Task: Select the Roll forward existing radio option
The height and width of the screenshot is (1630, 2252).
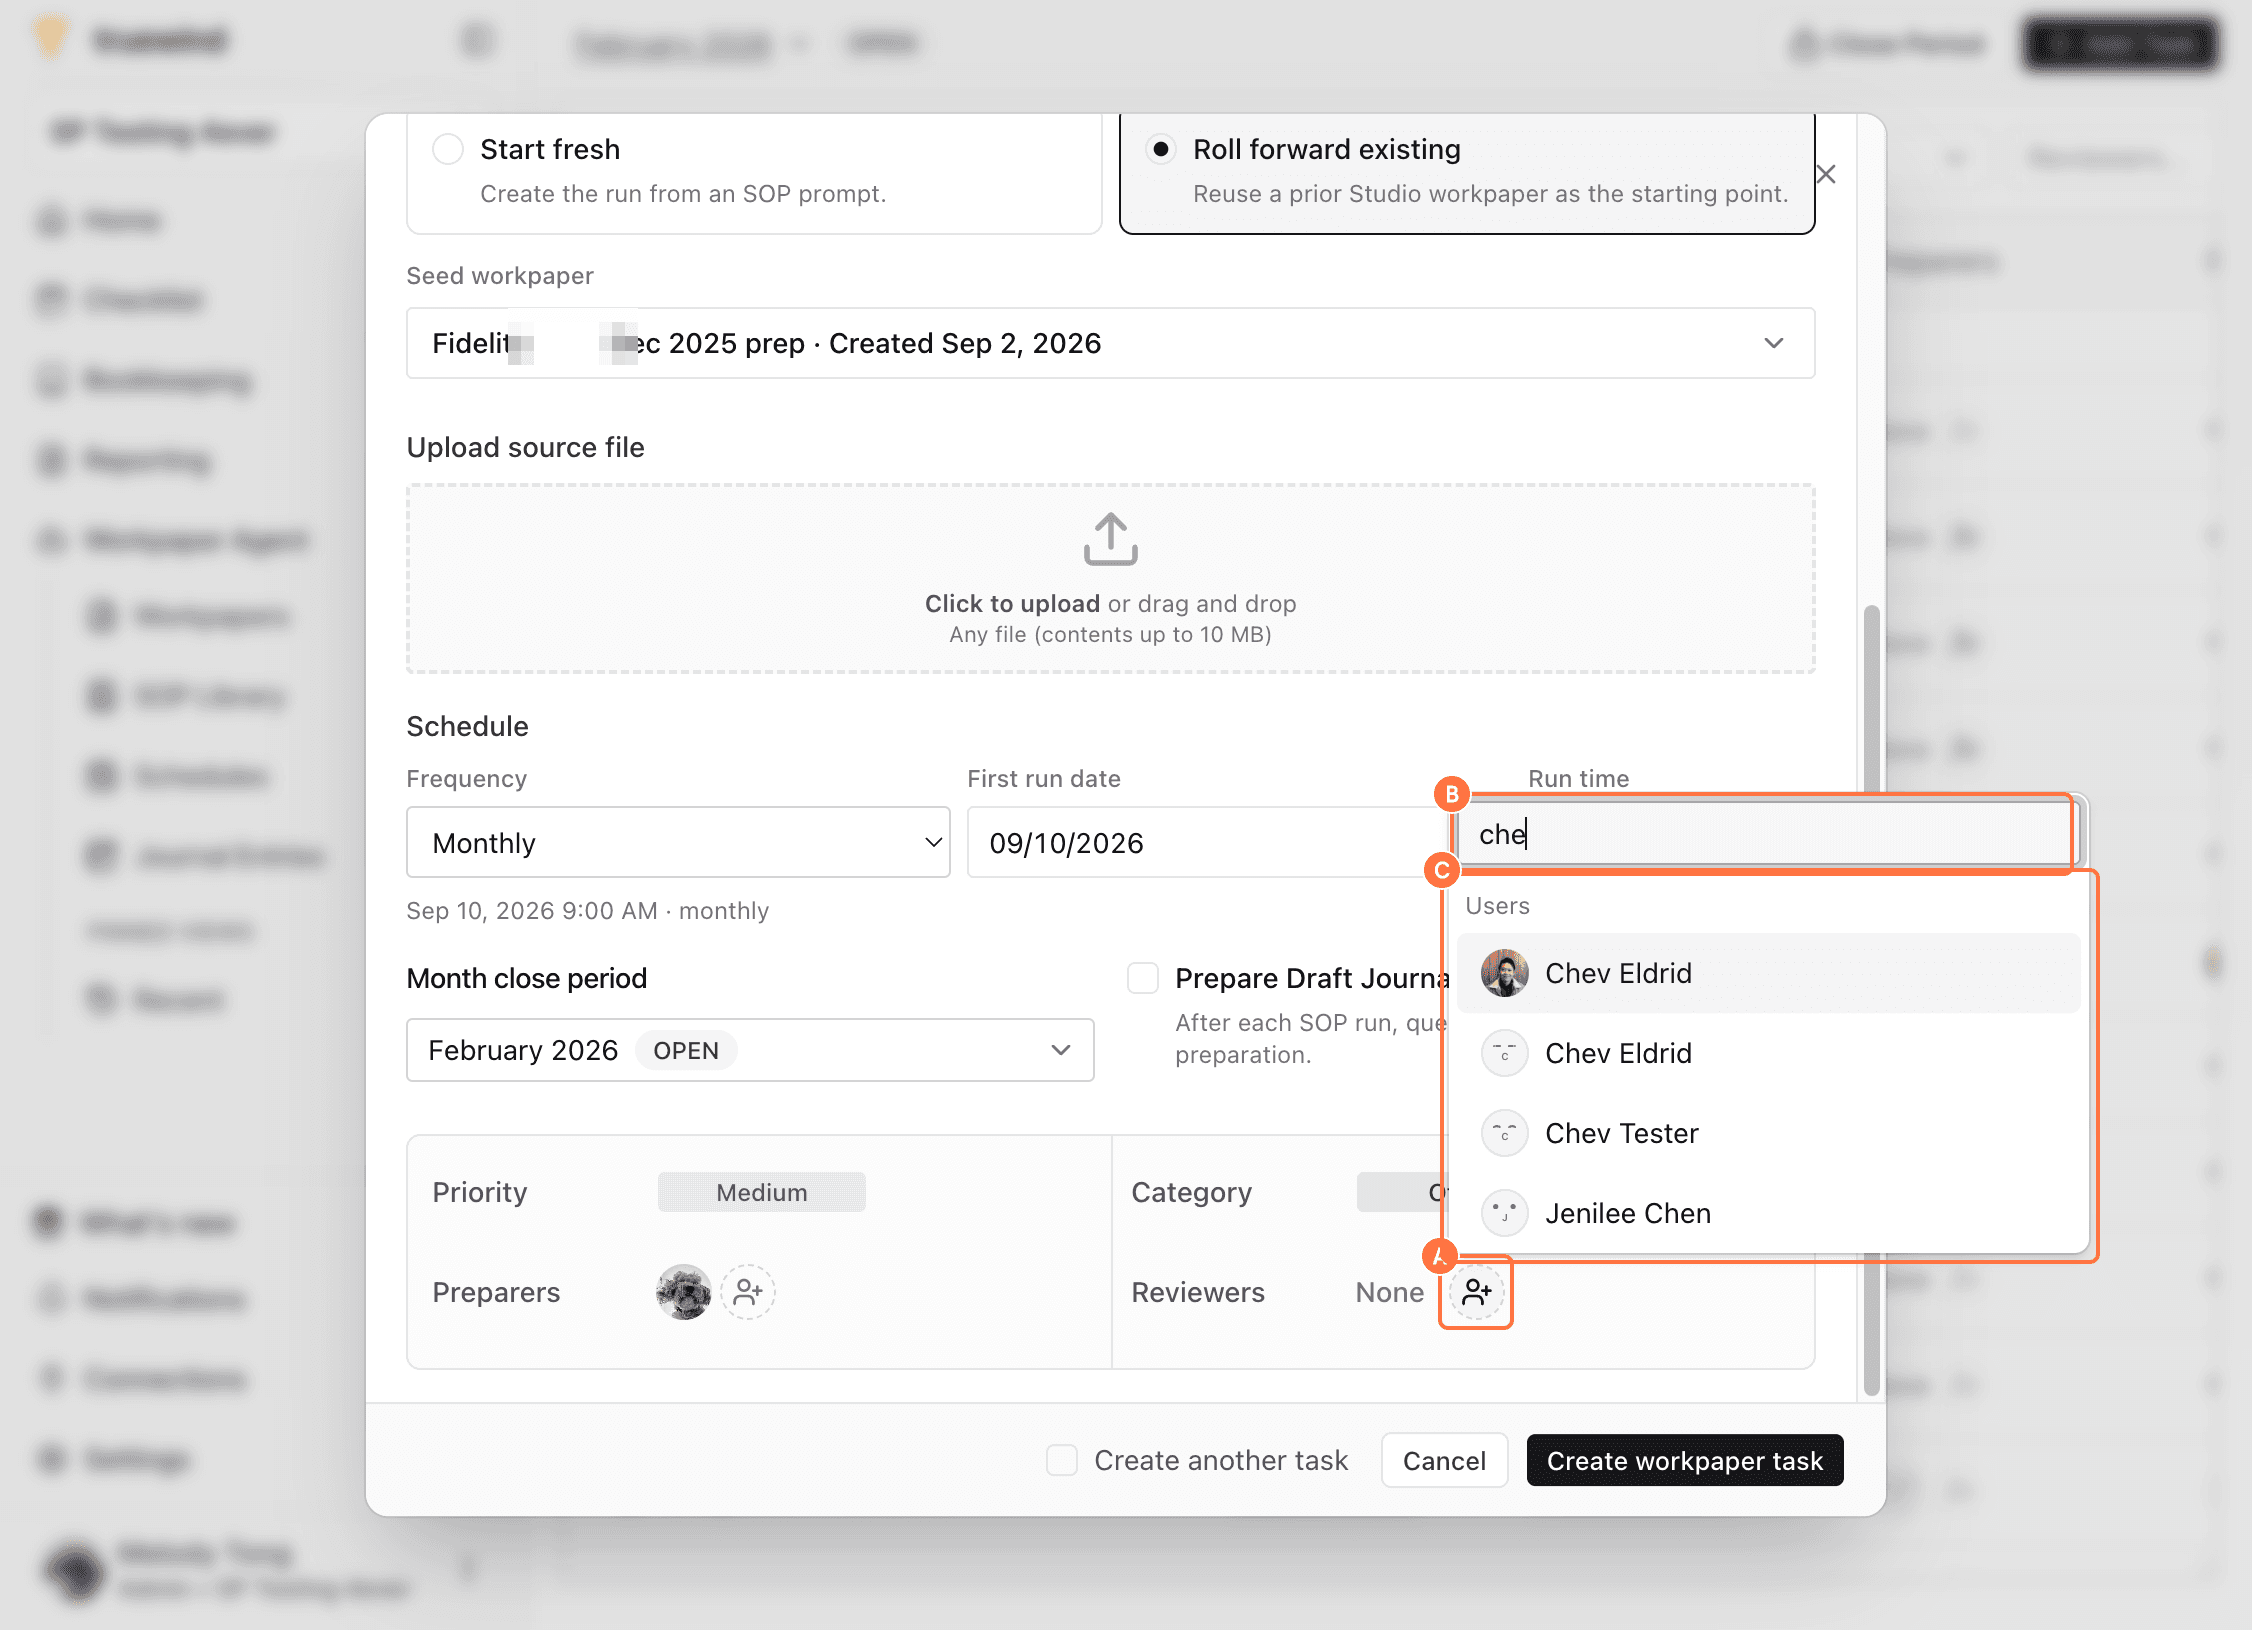Action: pyautogui.click(x=1160, y=150)
